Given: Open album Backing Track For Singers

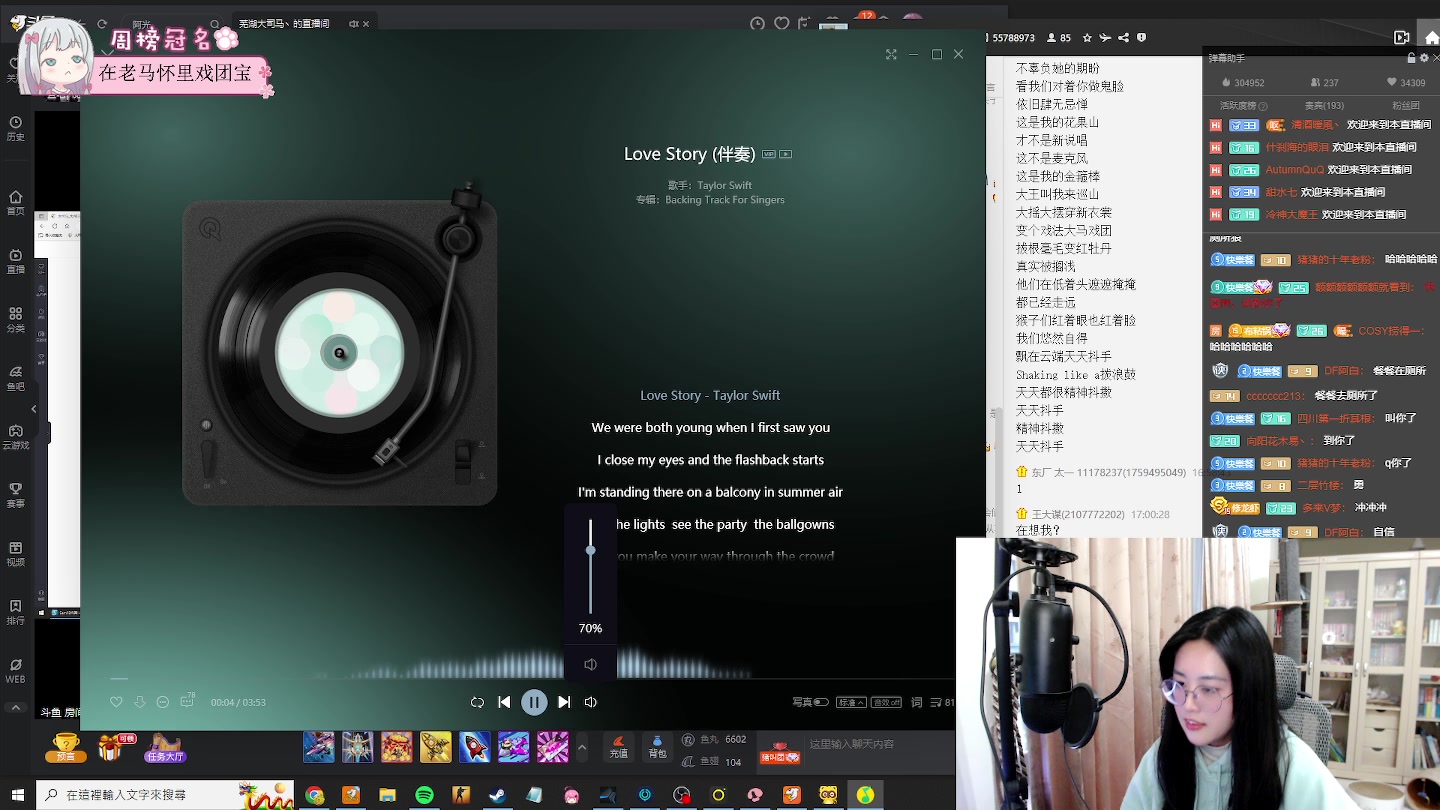Looking at the screenshot, I should [x=725, y=200].
